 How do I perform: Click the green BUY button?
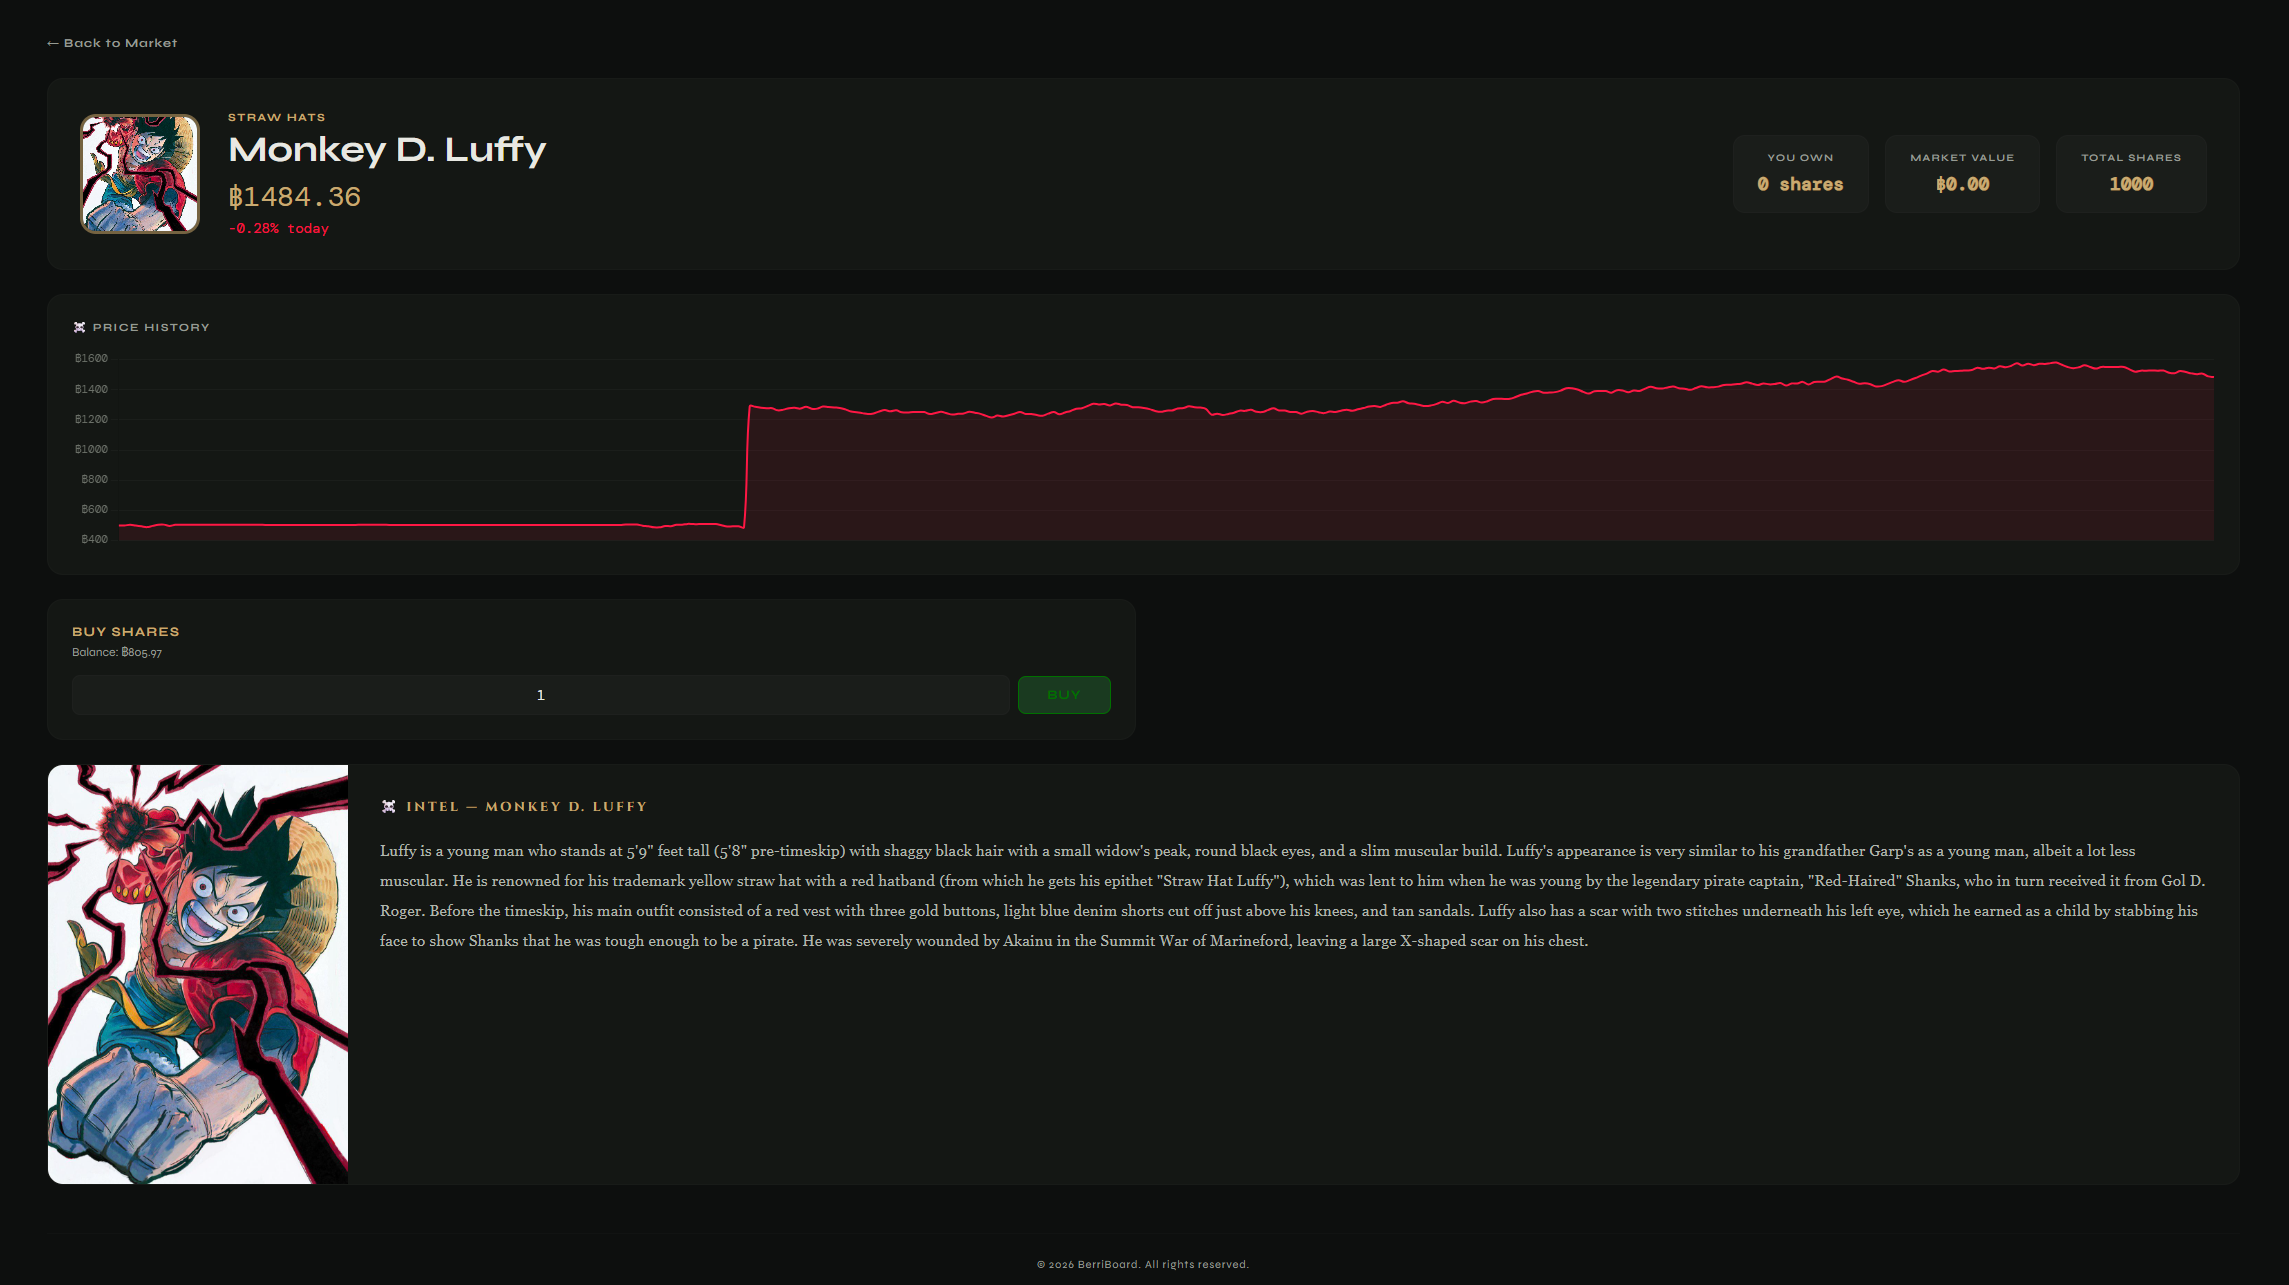(1064, 695)
